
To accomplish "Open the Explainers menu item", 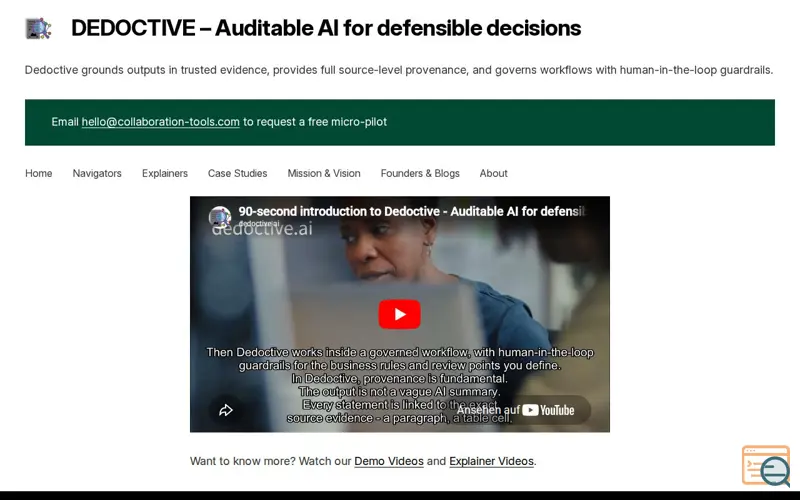I will tap(165, 173).
